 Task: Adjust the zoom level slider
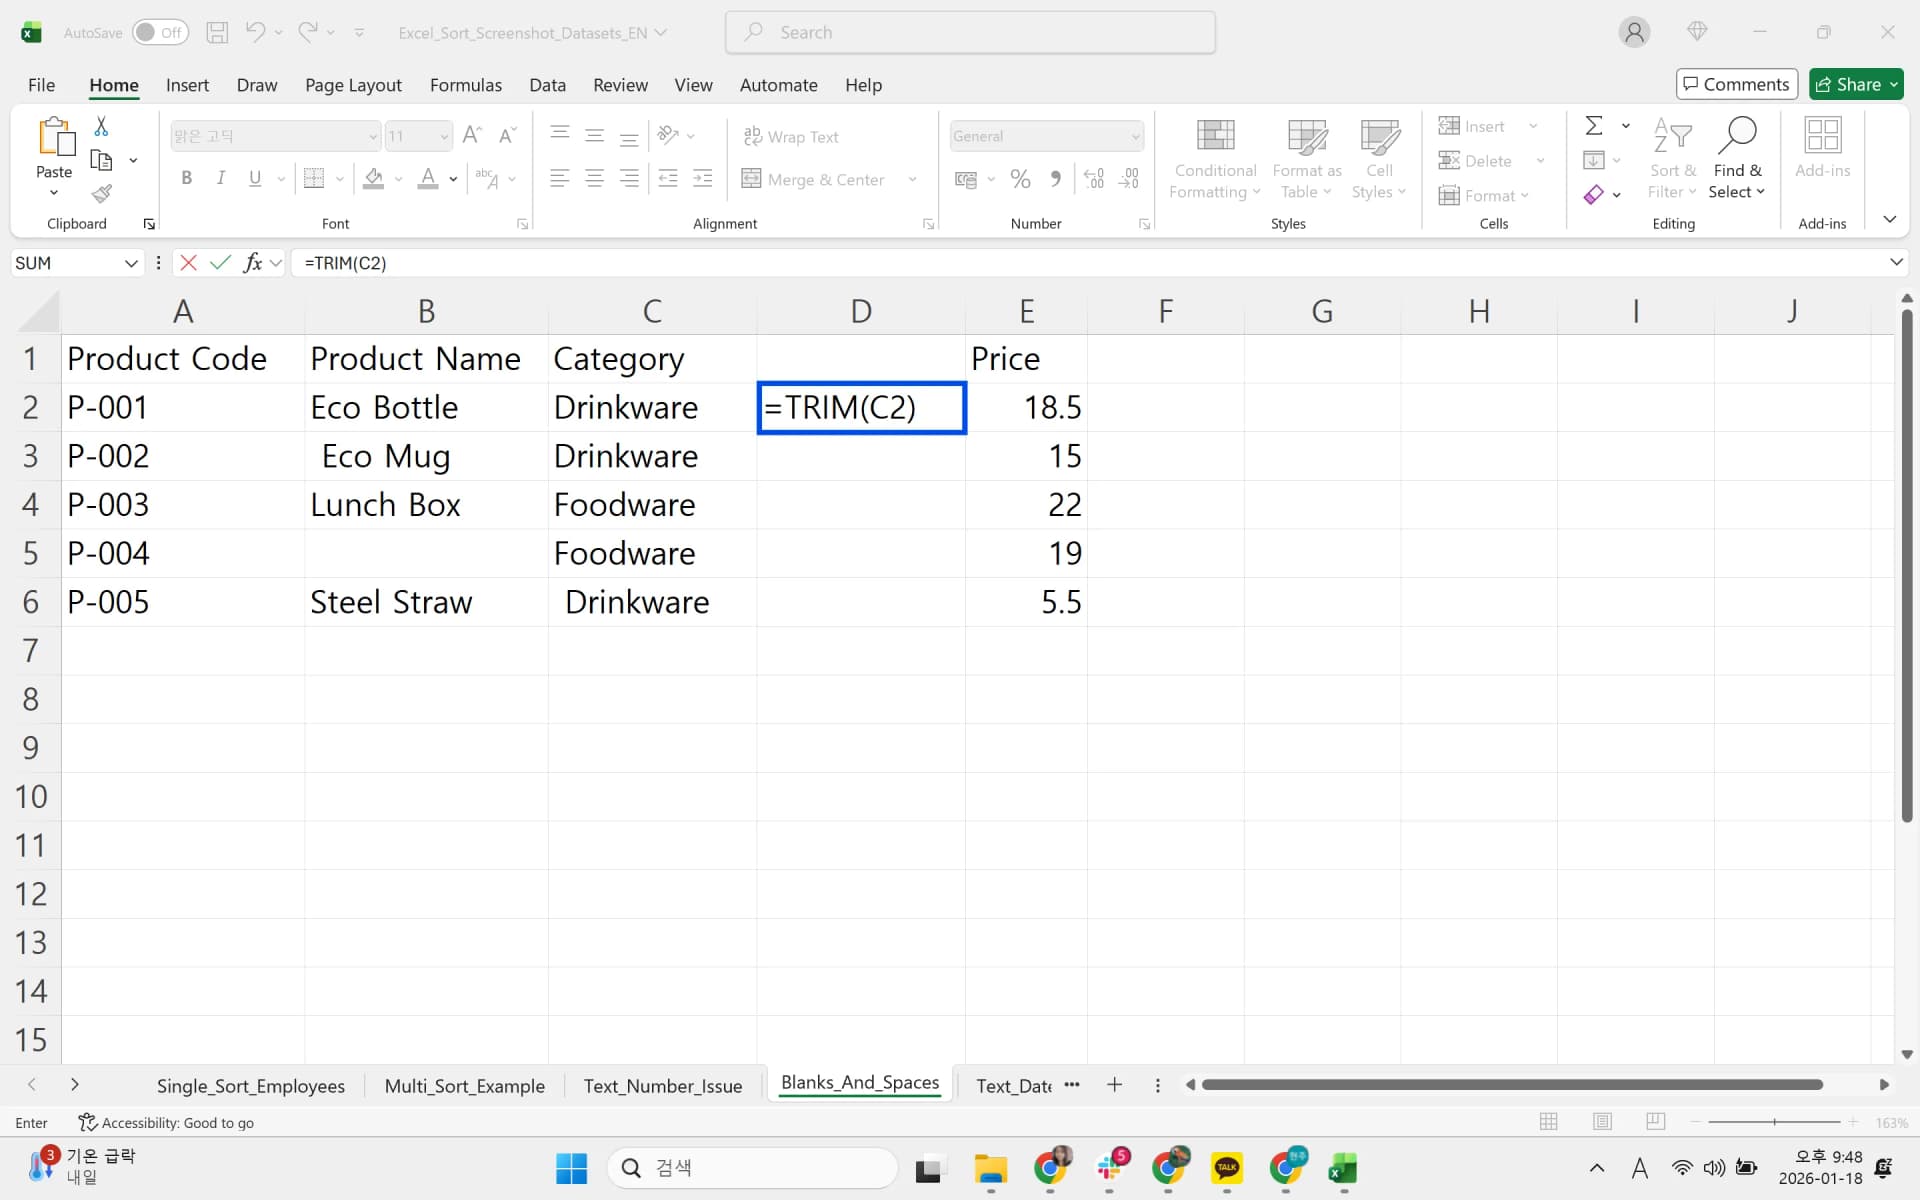coord(1773,1122)
